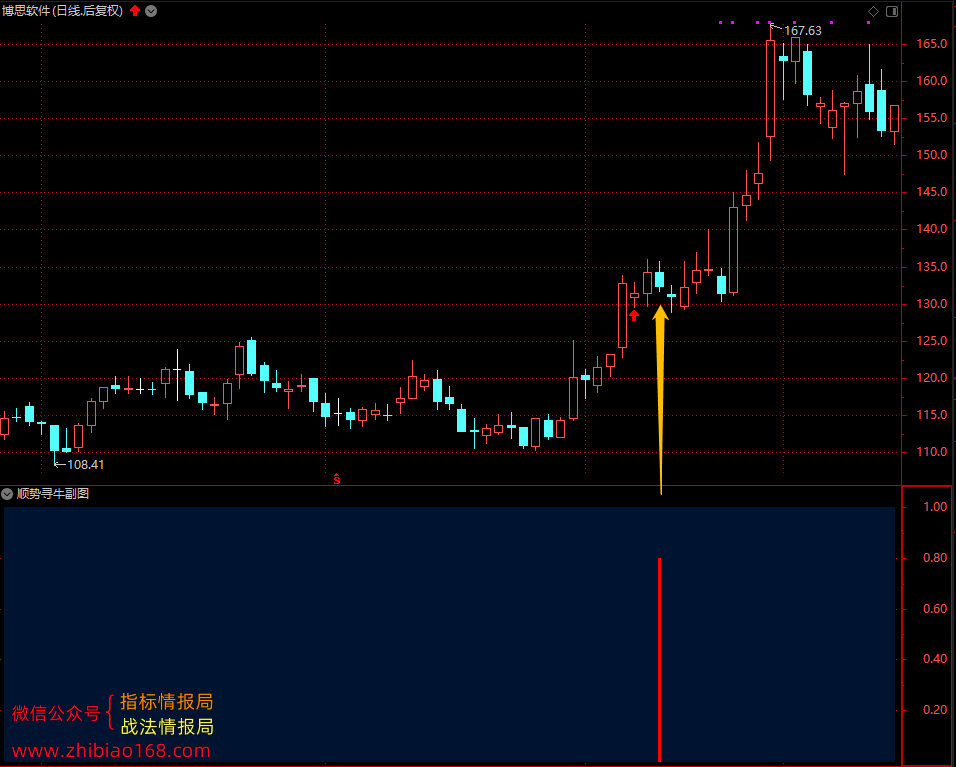
Task: Open the dropdown next to 博思软件 title
Action: [151, 11]
